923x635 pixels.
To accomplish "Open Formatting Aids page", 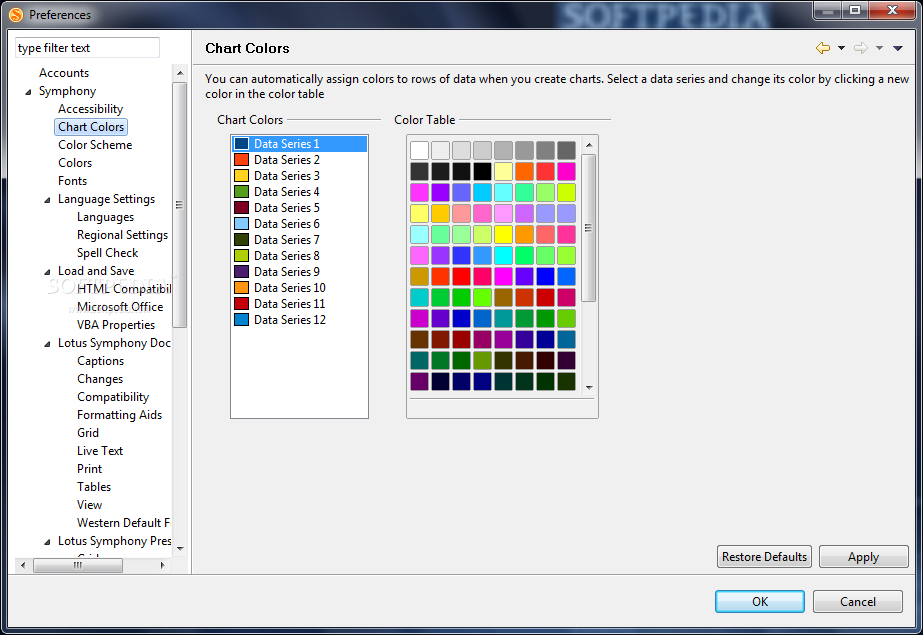I will click(x=119, y=415).
